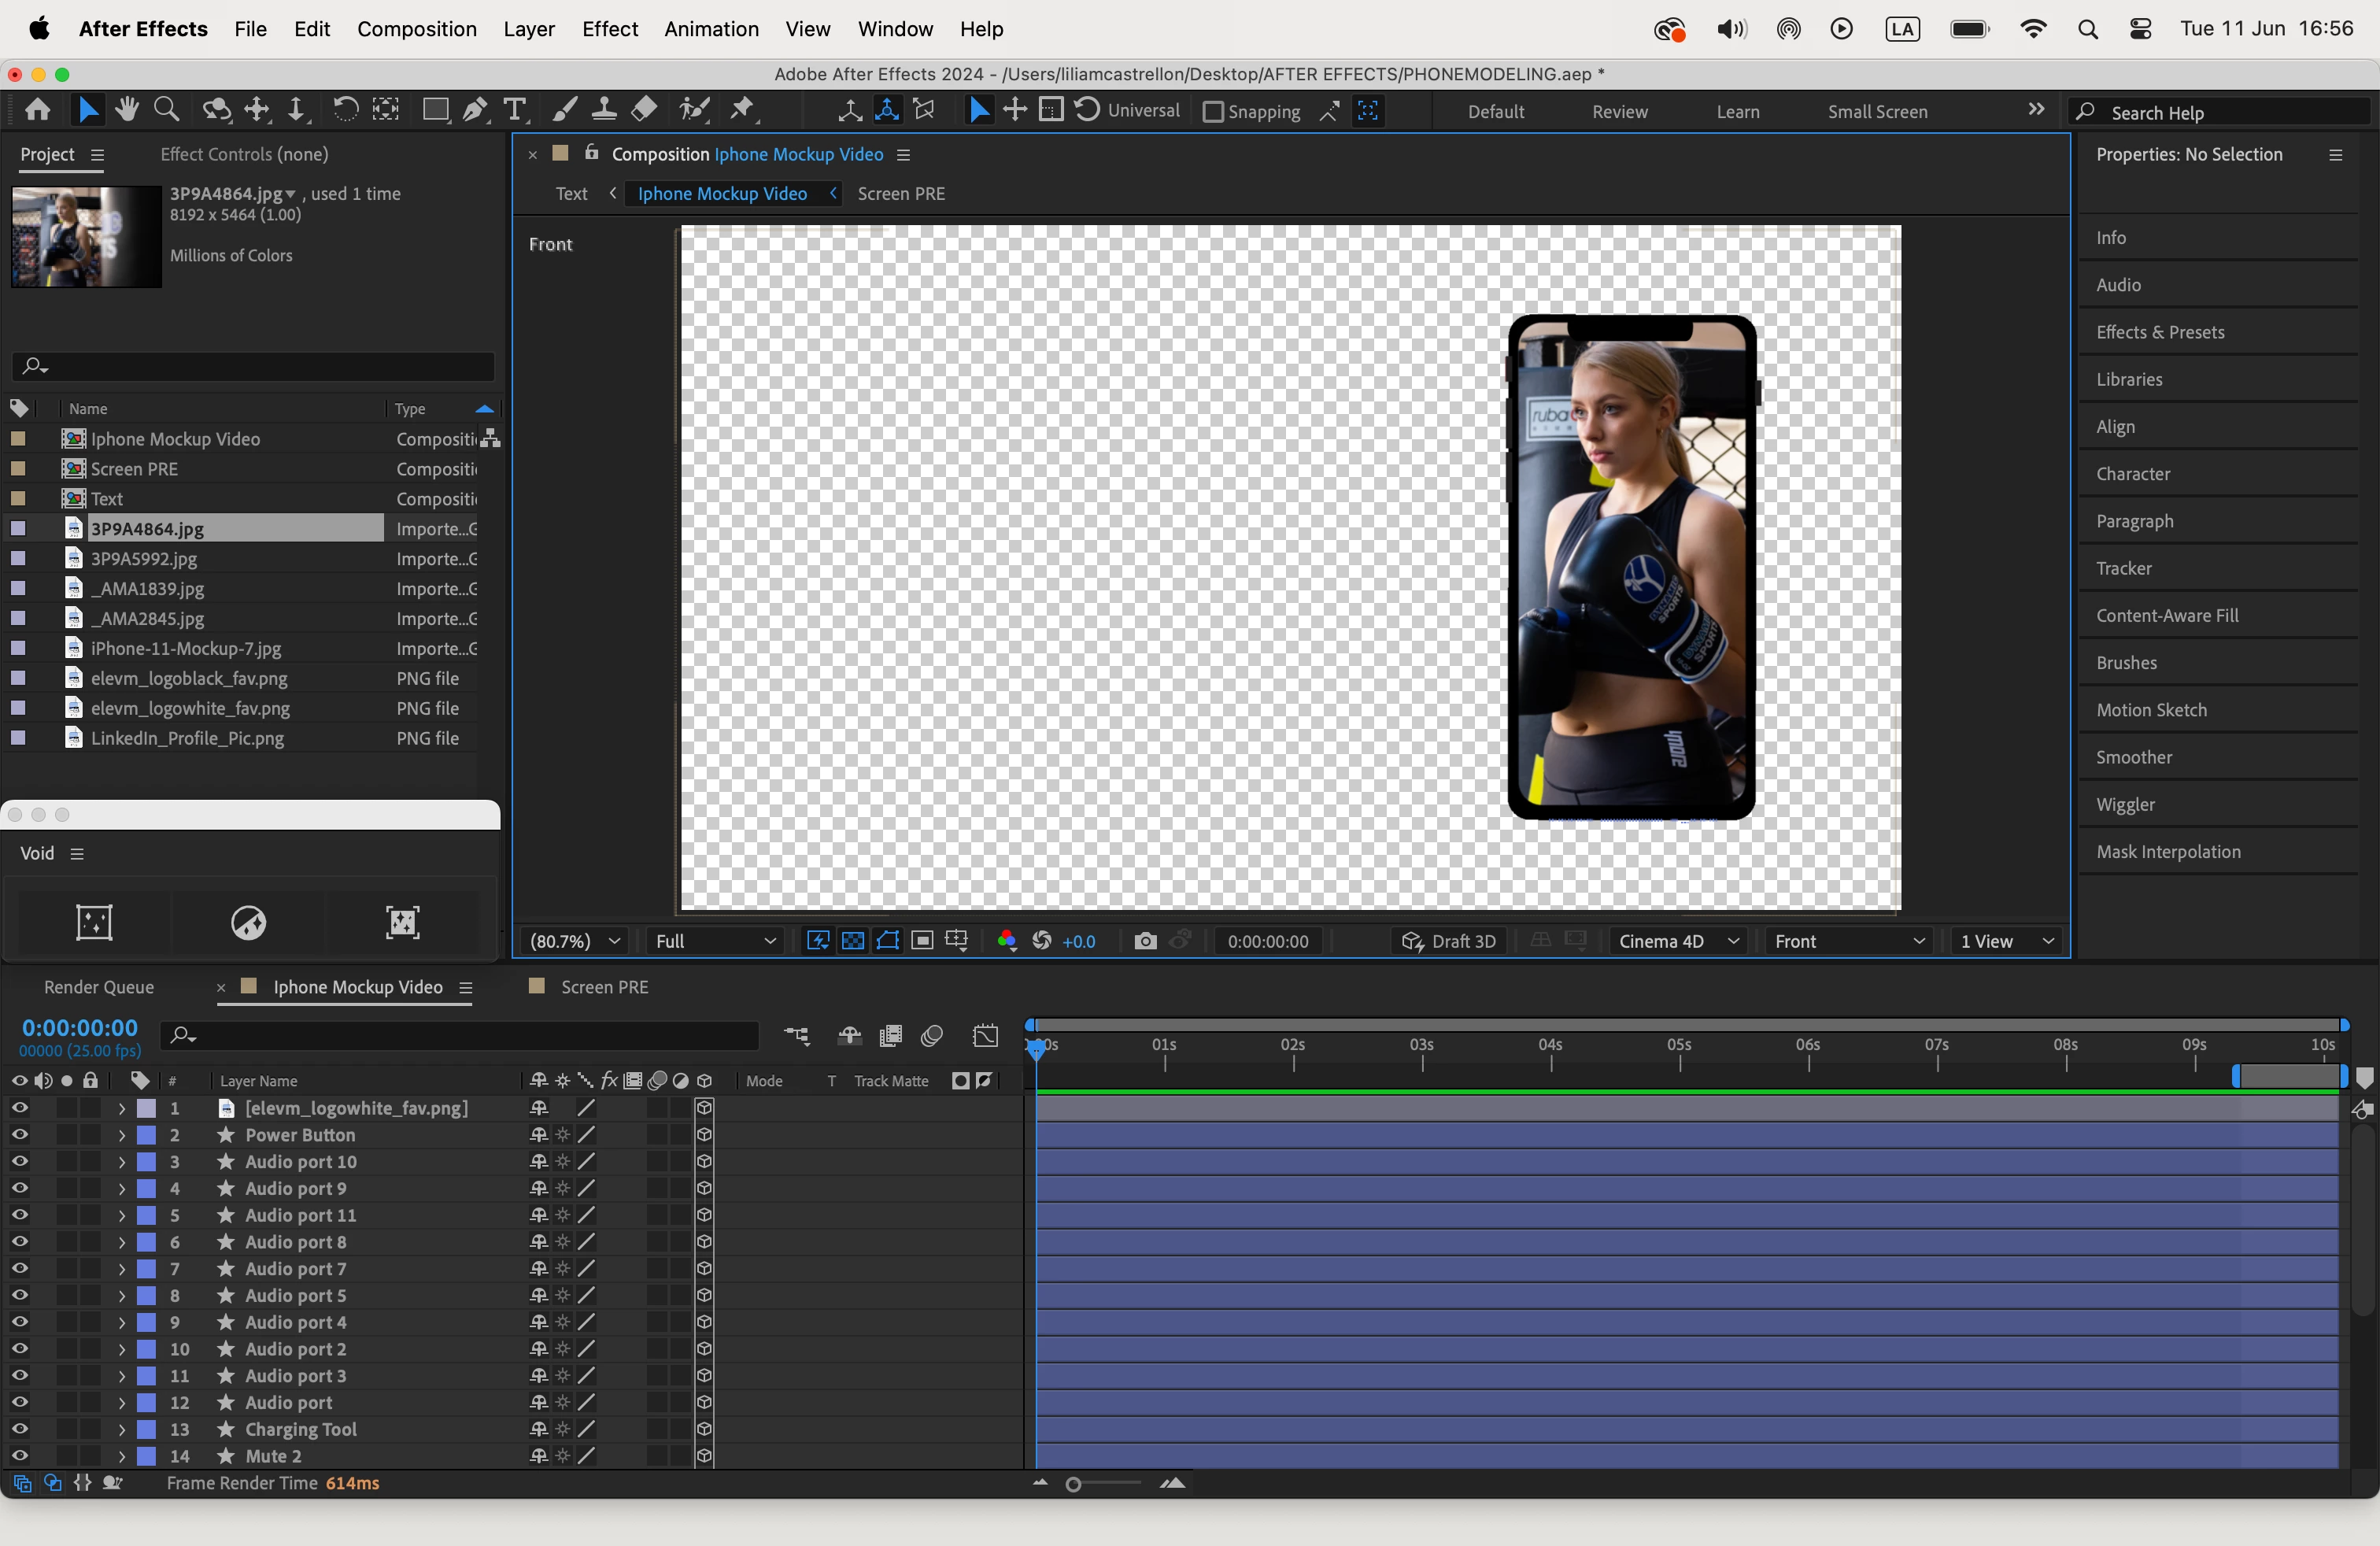
Task: Click the Rotation tool icon
Action: pos(345,110)
